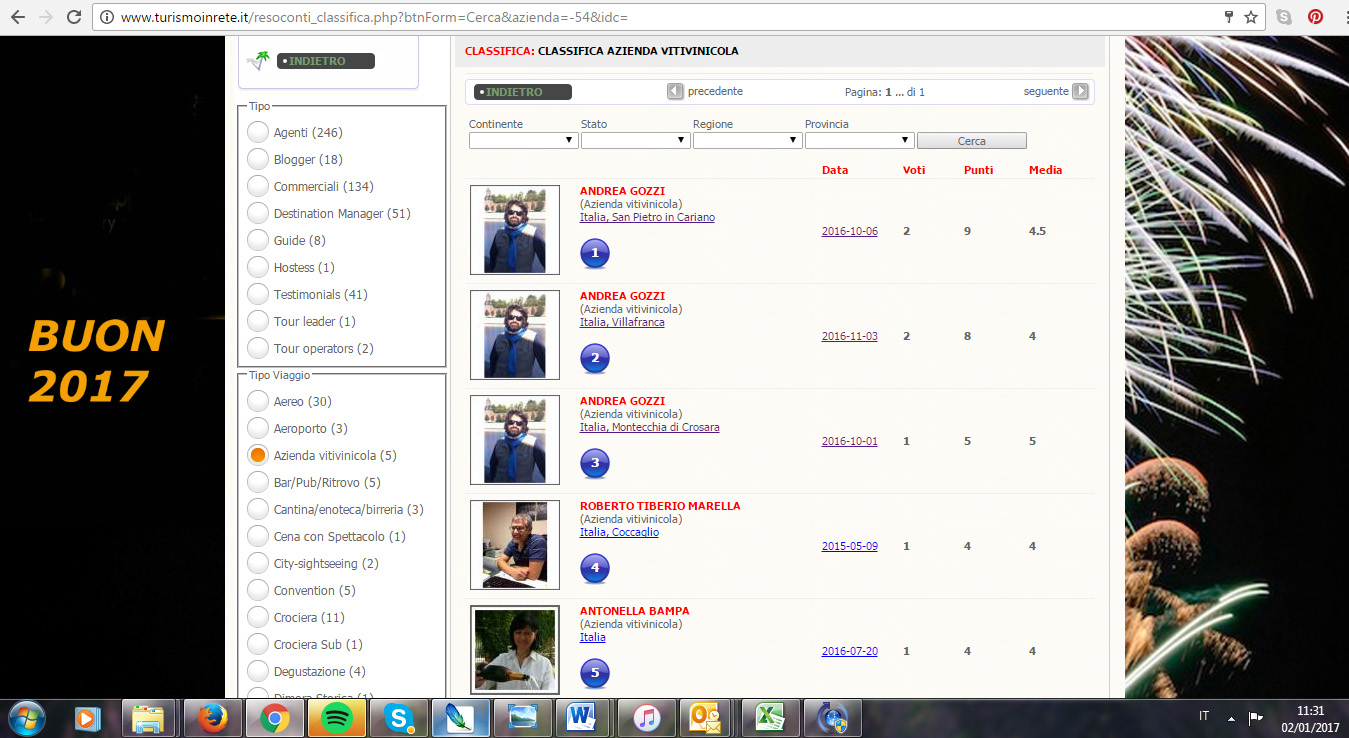This screenshot has width=1349, height=738.
Task: Click the blue rank badge number 4
Action: click(595, 569)
